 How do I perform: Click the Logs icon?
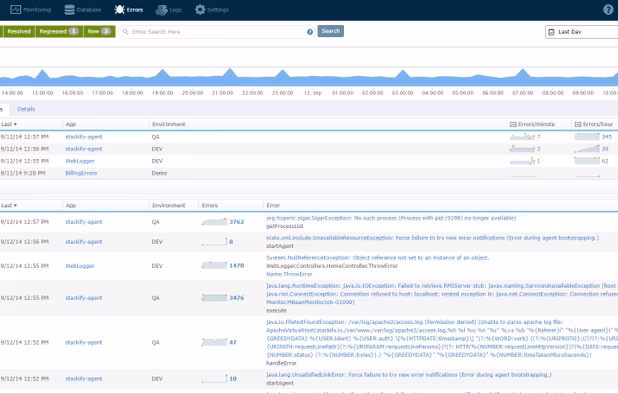[161, 10]
